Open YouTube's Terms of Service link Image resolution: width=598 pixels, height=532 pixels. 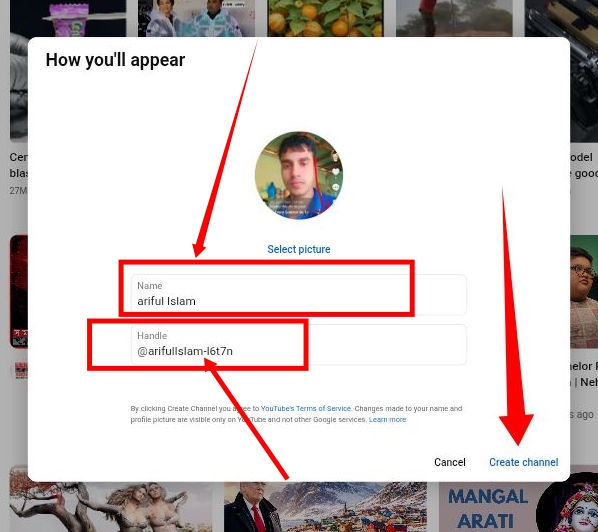pos(305,408)
